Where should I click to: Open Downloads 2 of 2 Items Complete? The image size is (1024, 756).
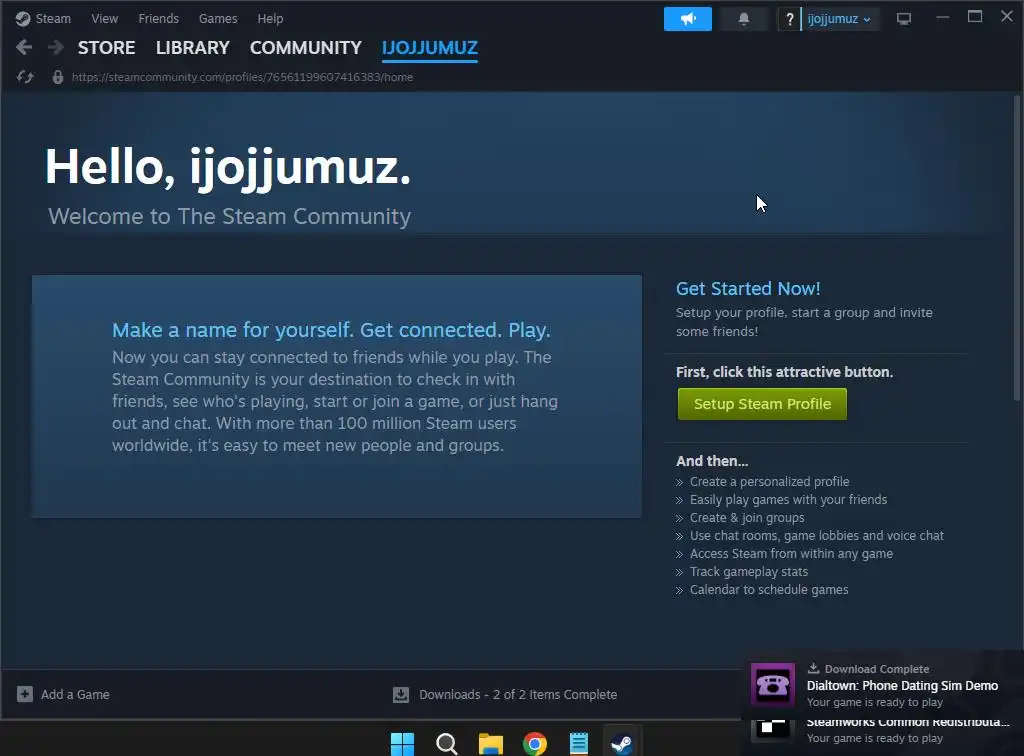pyautogui.click(x=518, y=695)
